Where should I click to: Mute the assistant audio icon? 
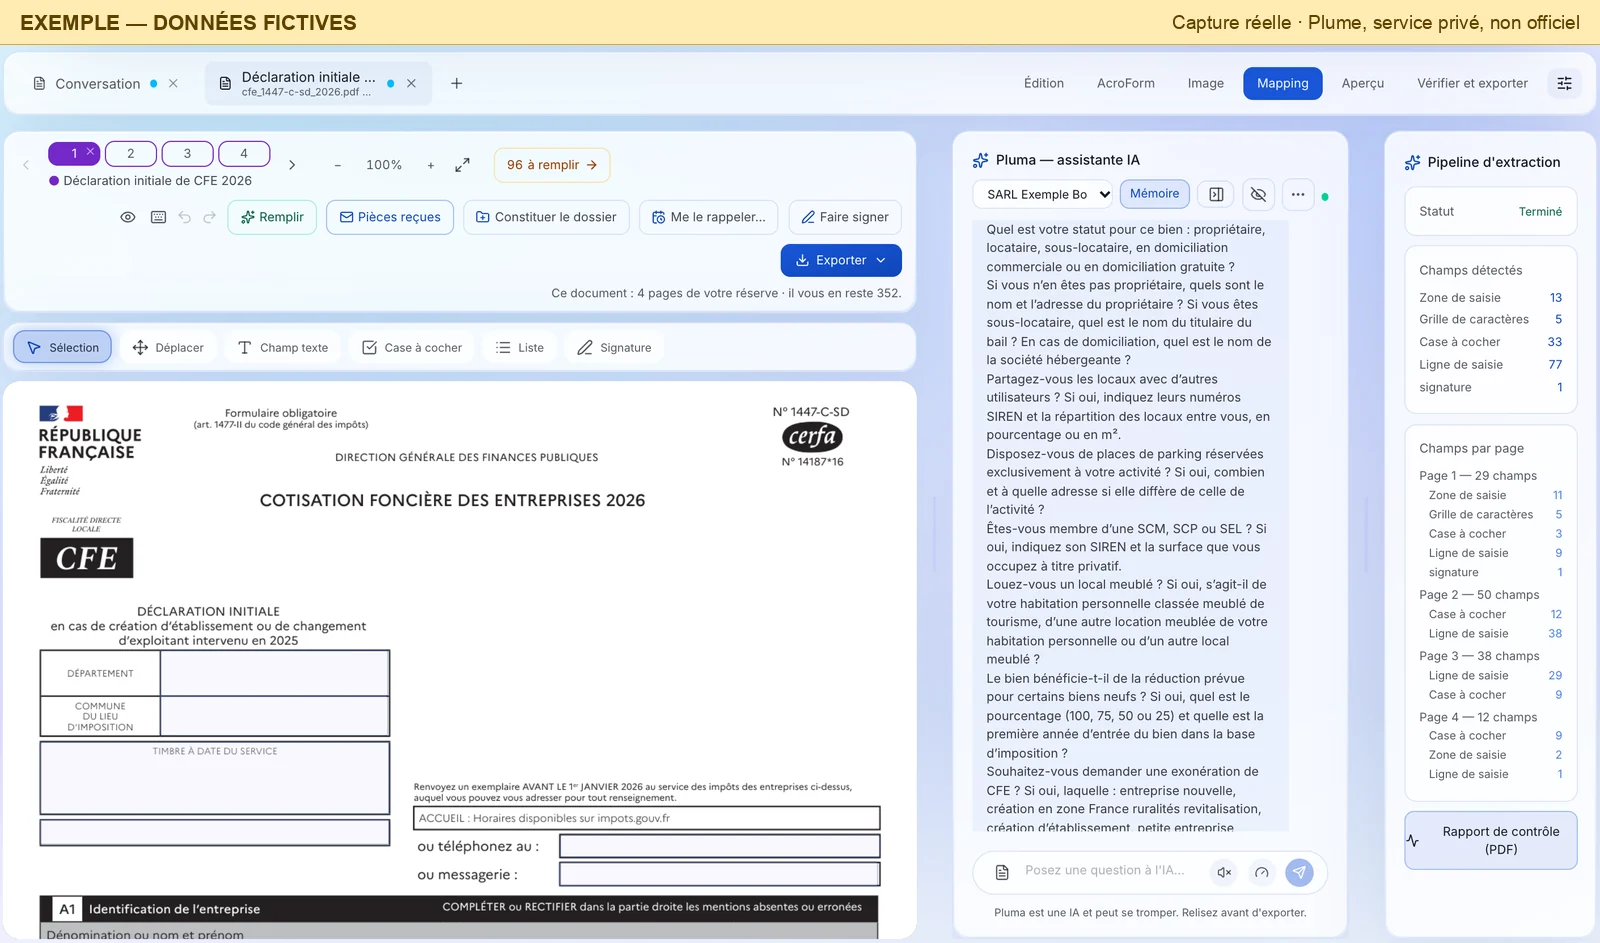click(x=1224, y=872)
